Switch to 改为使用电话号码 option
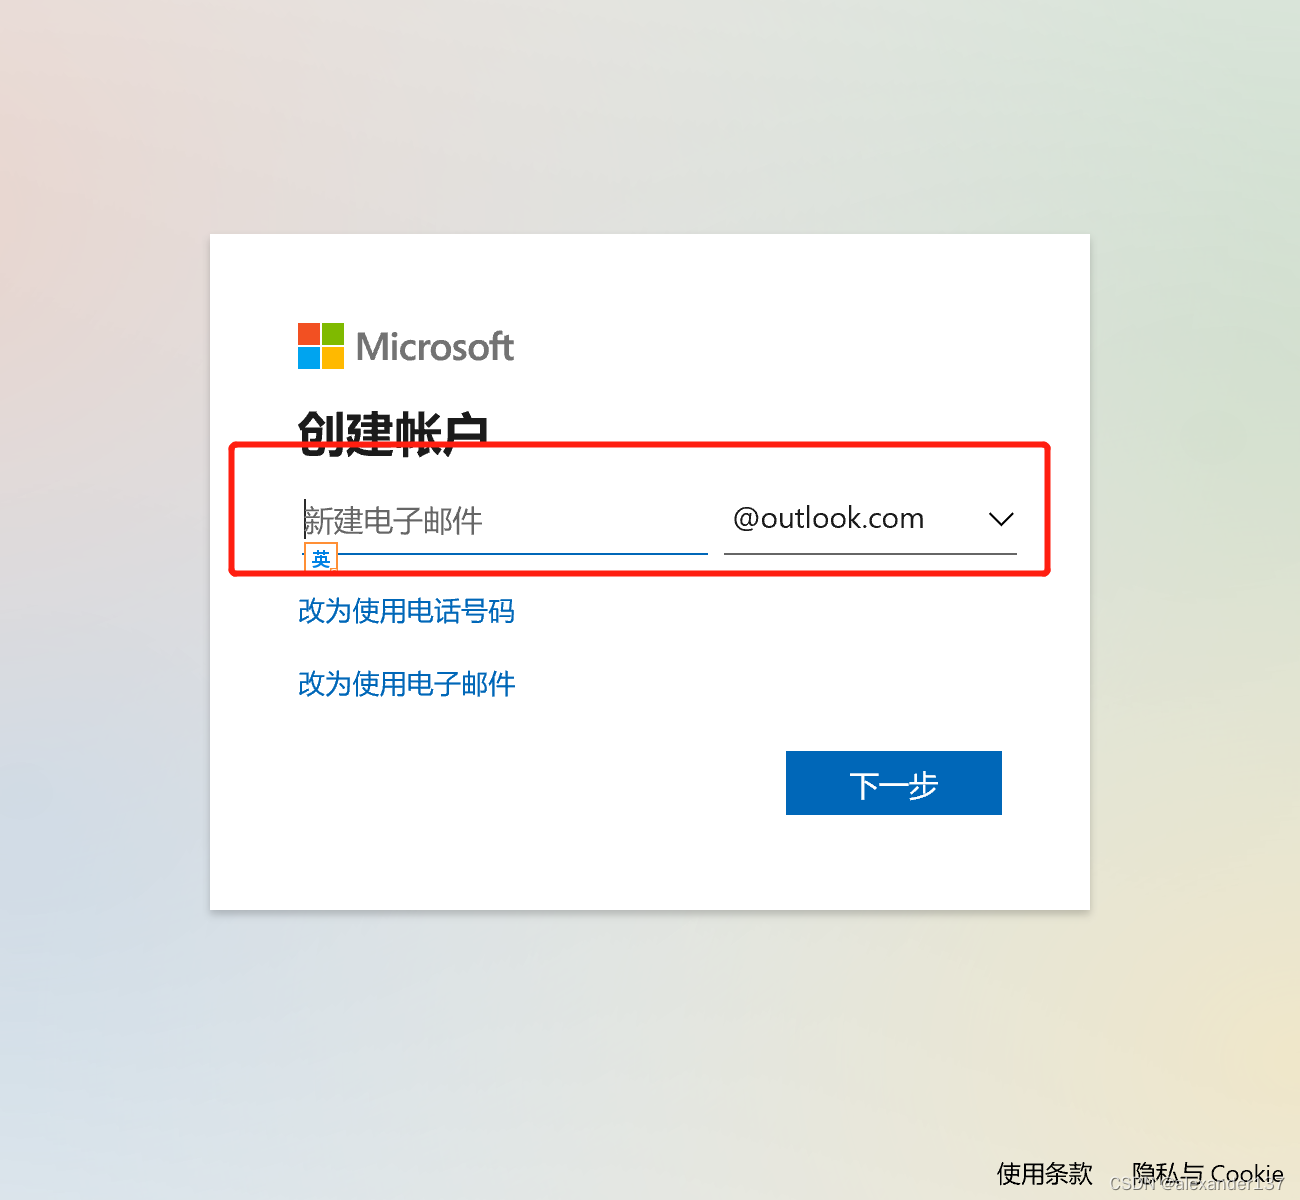The height and width of the screenshot is (1200, 1300). 406,611
